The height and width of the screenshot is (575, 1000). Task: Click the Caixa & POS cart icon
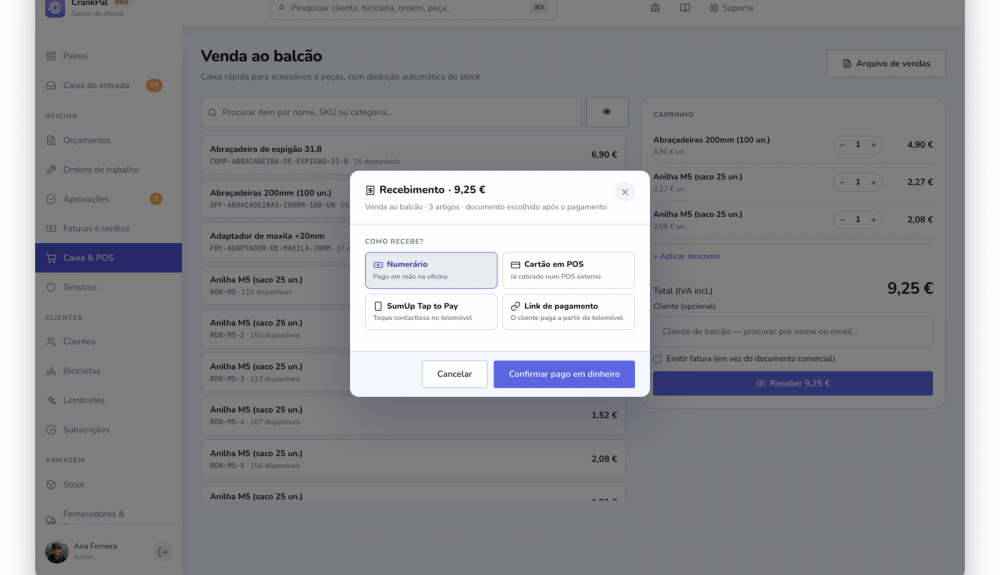pyautogui.click(x=51, y=258)
